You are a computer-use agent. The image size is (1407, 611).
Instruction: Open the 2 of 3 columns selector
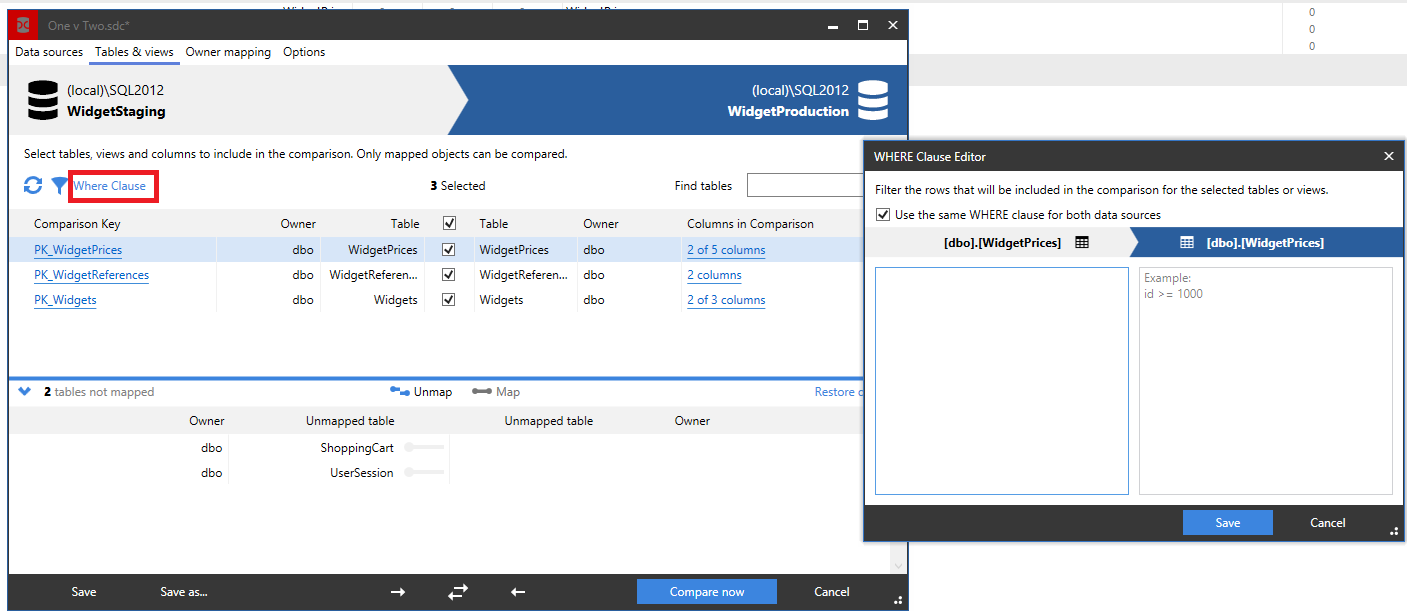click(725, 300)
